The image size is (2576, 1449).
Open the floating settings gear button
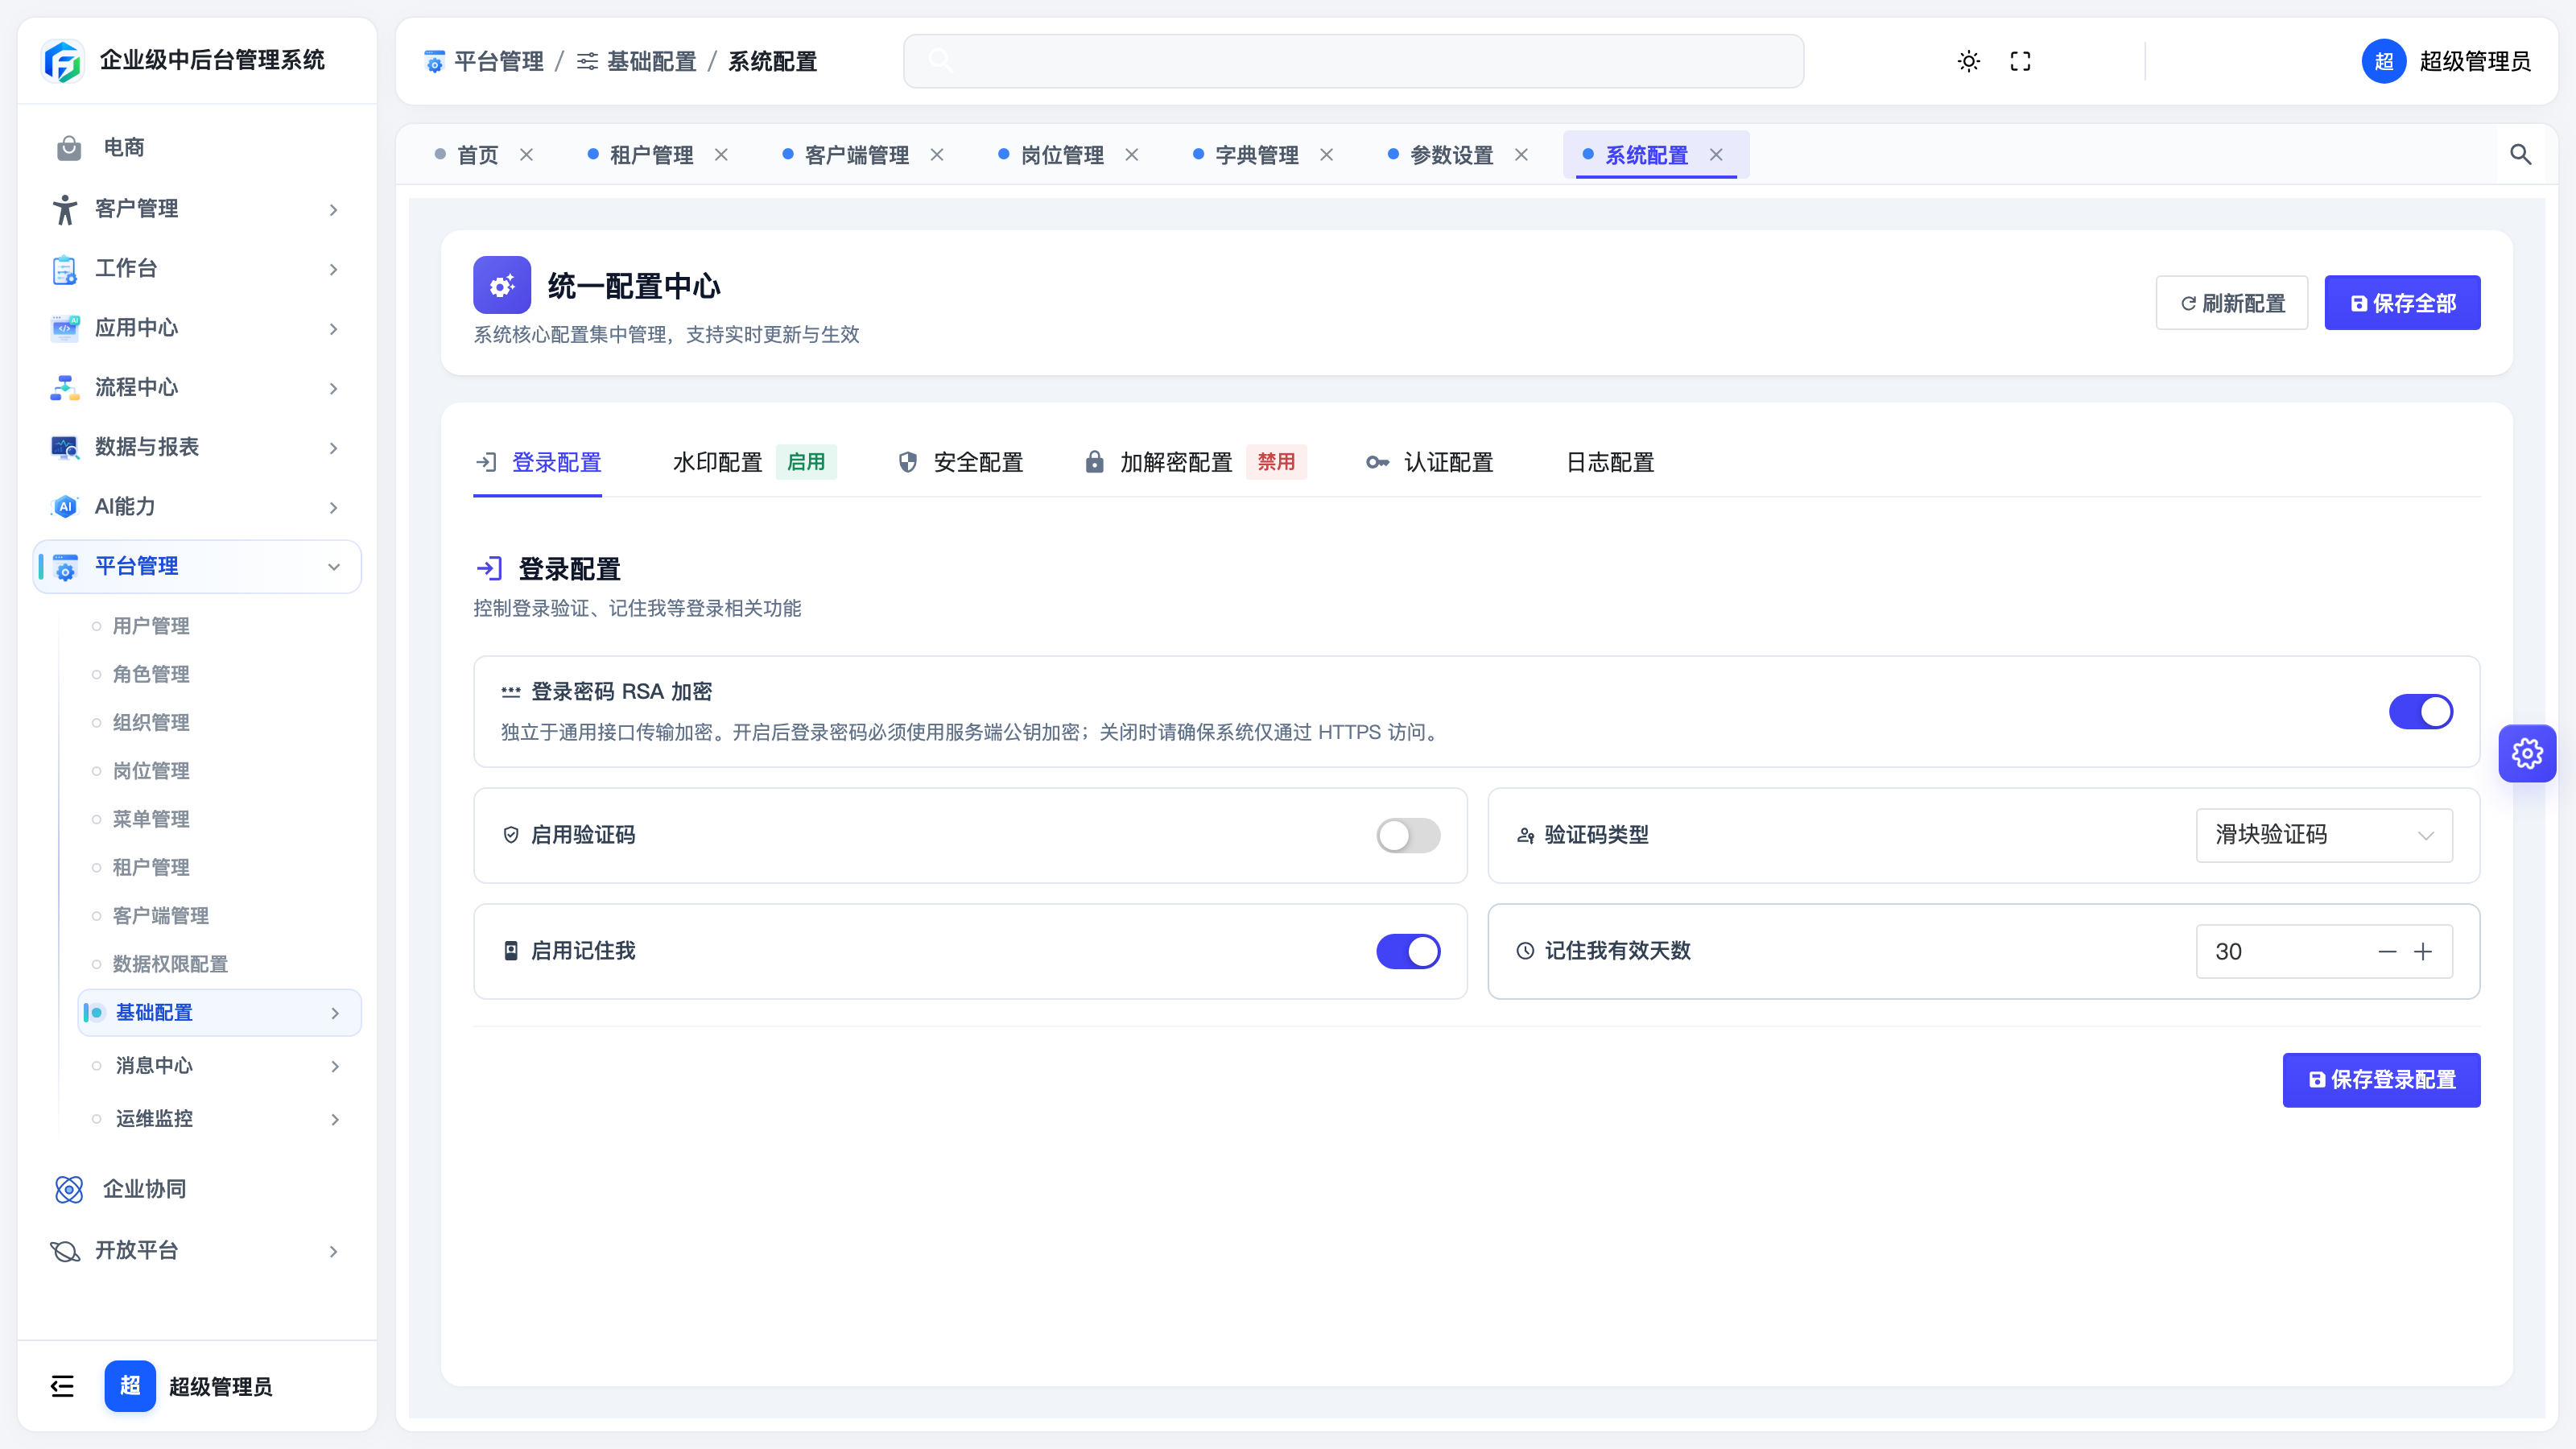(2528, 753)
